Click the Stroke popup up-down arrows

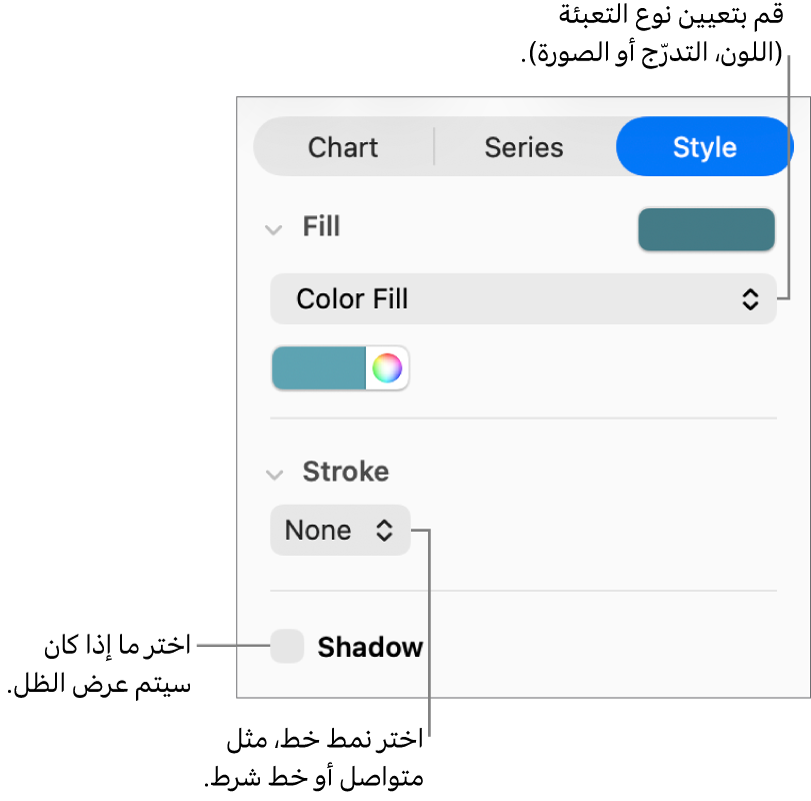[x=385, y=530]
